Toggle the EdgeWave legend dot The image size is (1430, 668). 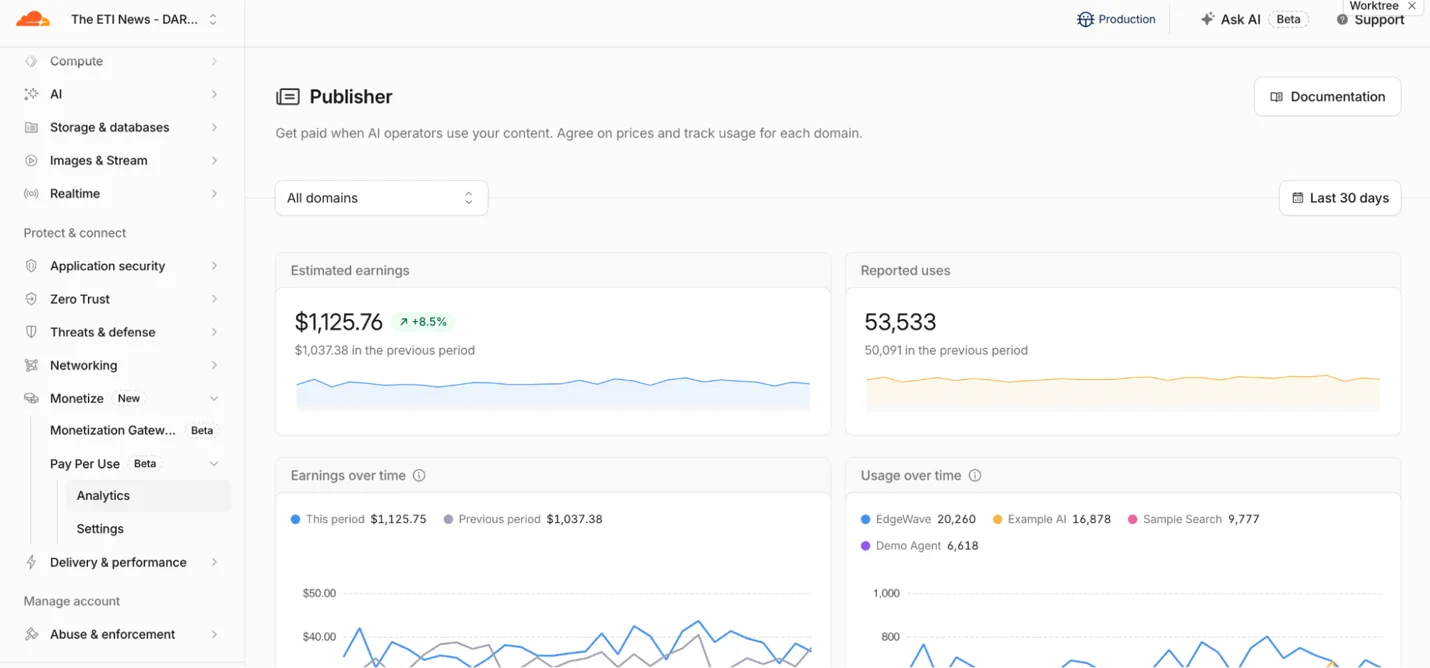tap(866, 520)
